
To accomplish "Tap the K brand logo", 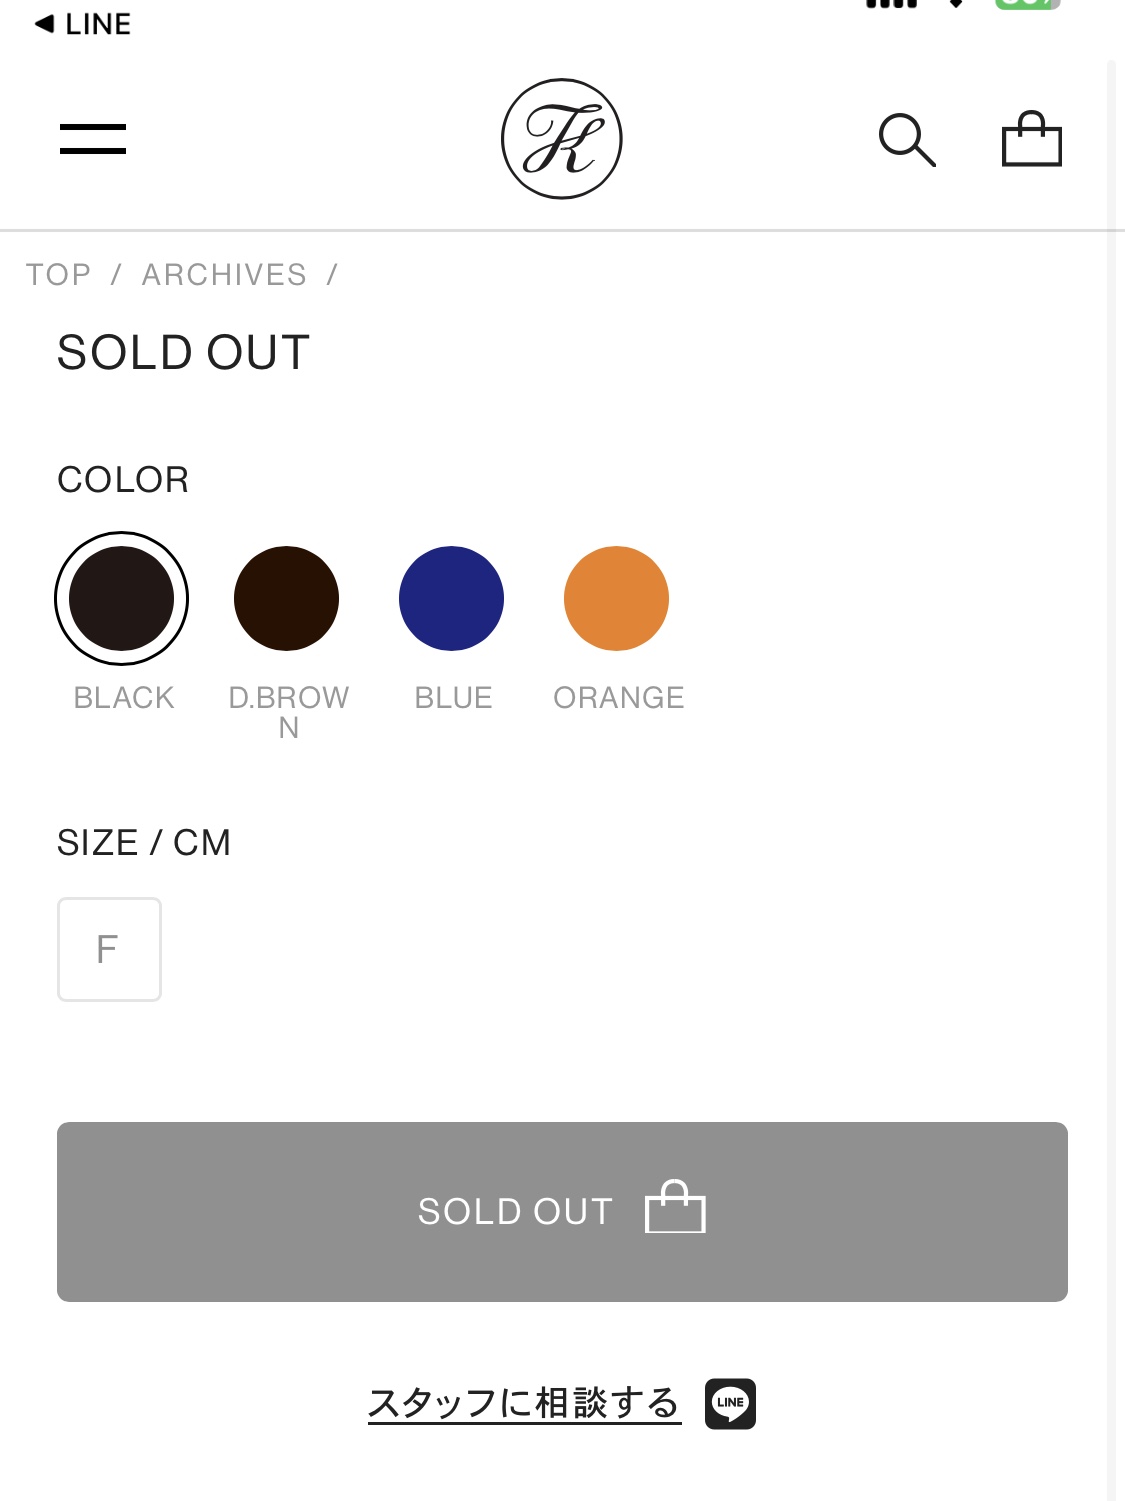I will (562, 139).
